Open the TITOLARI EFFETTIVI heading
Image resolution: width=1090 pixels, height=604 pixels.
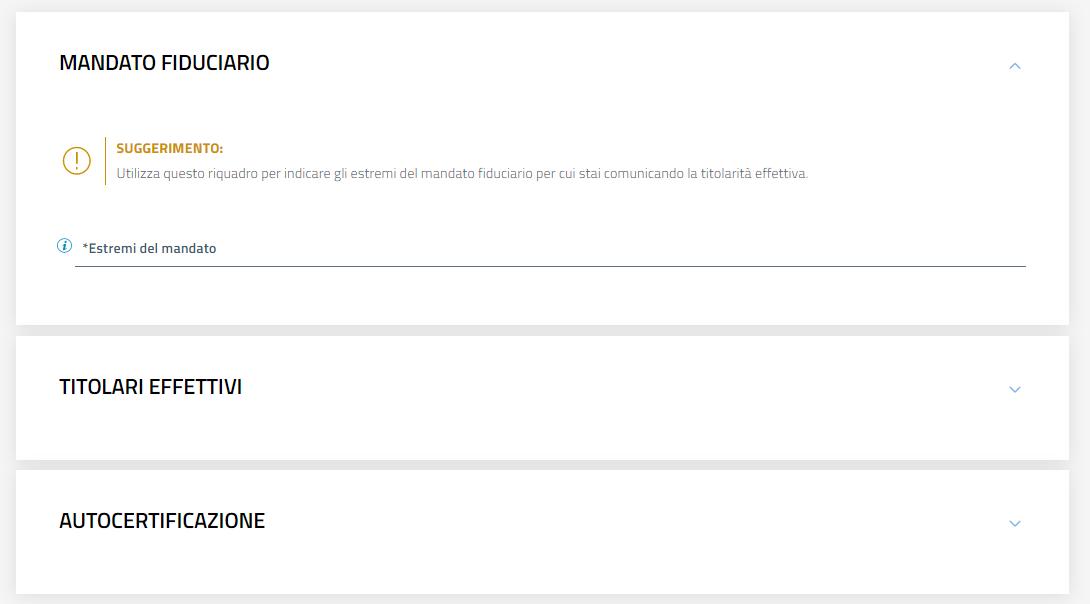click(150, 387)
